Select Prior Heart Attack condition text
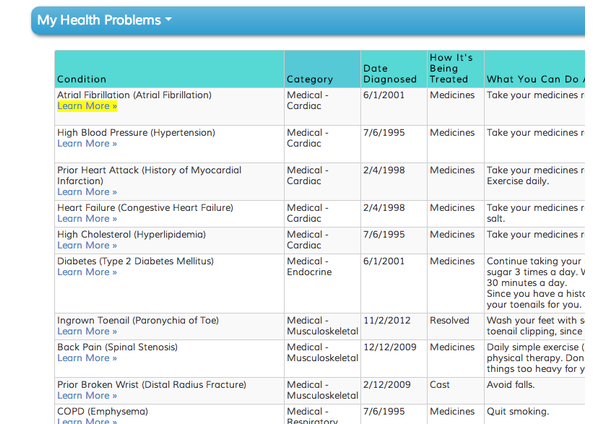 tap(149, 175)
